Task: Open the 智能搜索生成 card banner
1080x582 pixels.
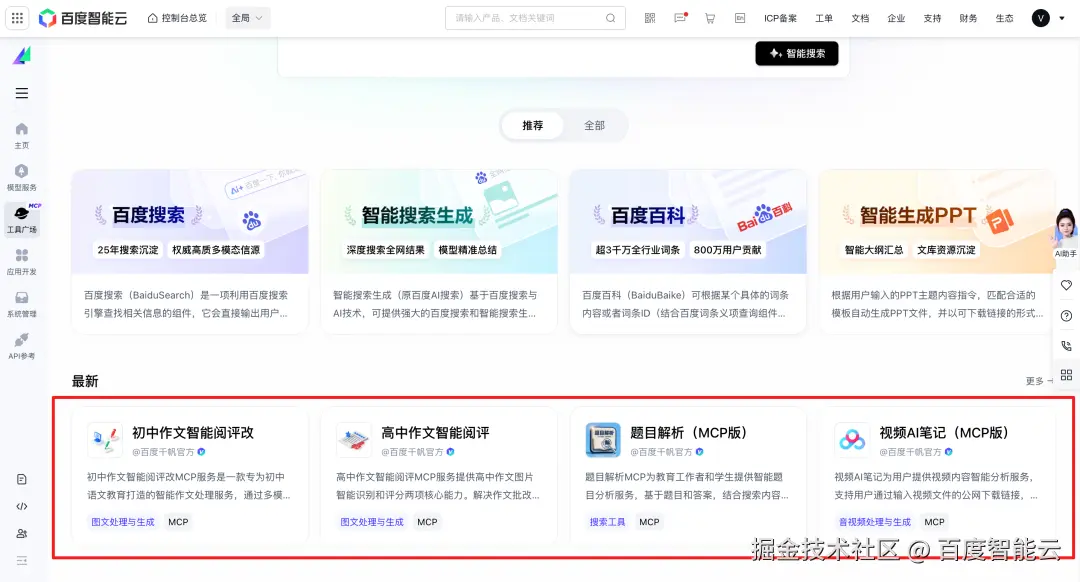Action: point(439,222)
